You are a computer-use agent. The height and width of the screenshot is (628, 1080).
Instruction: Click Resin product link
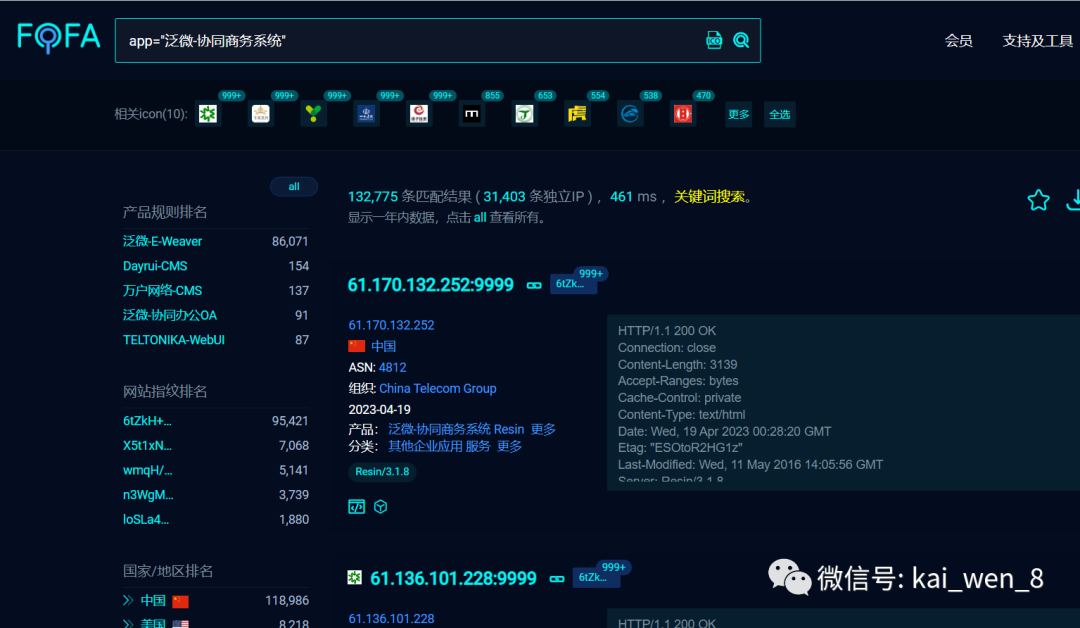[509, 429]
